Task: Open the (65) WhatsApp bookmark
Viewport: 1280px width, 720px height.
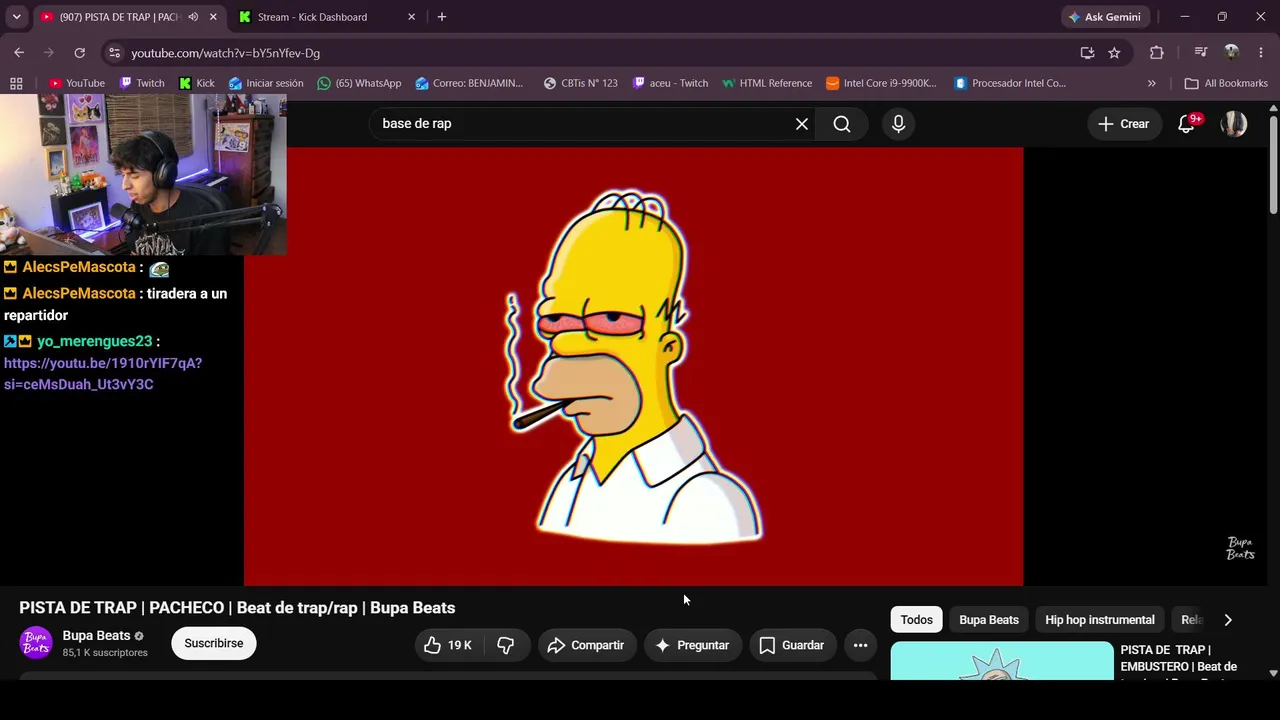Action: pyautogui.click(x=359, y=83)
